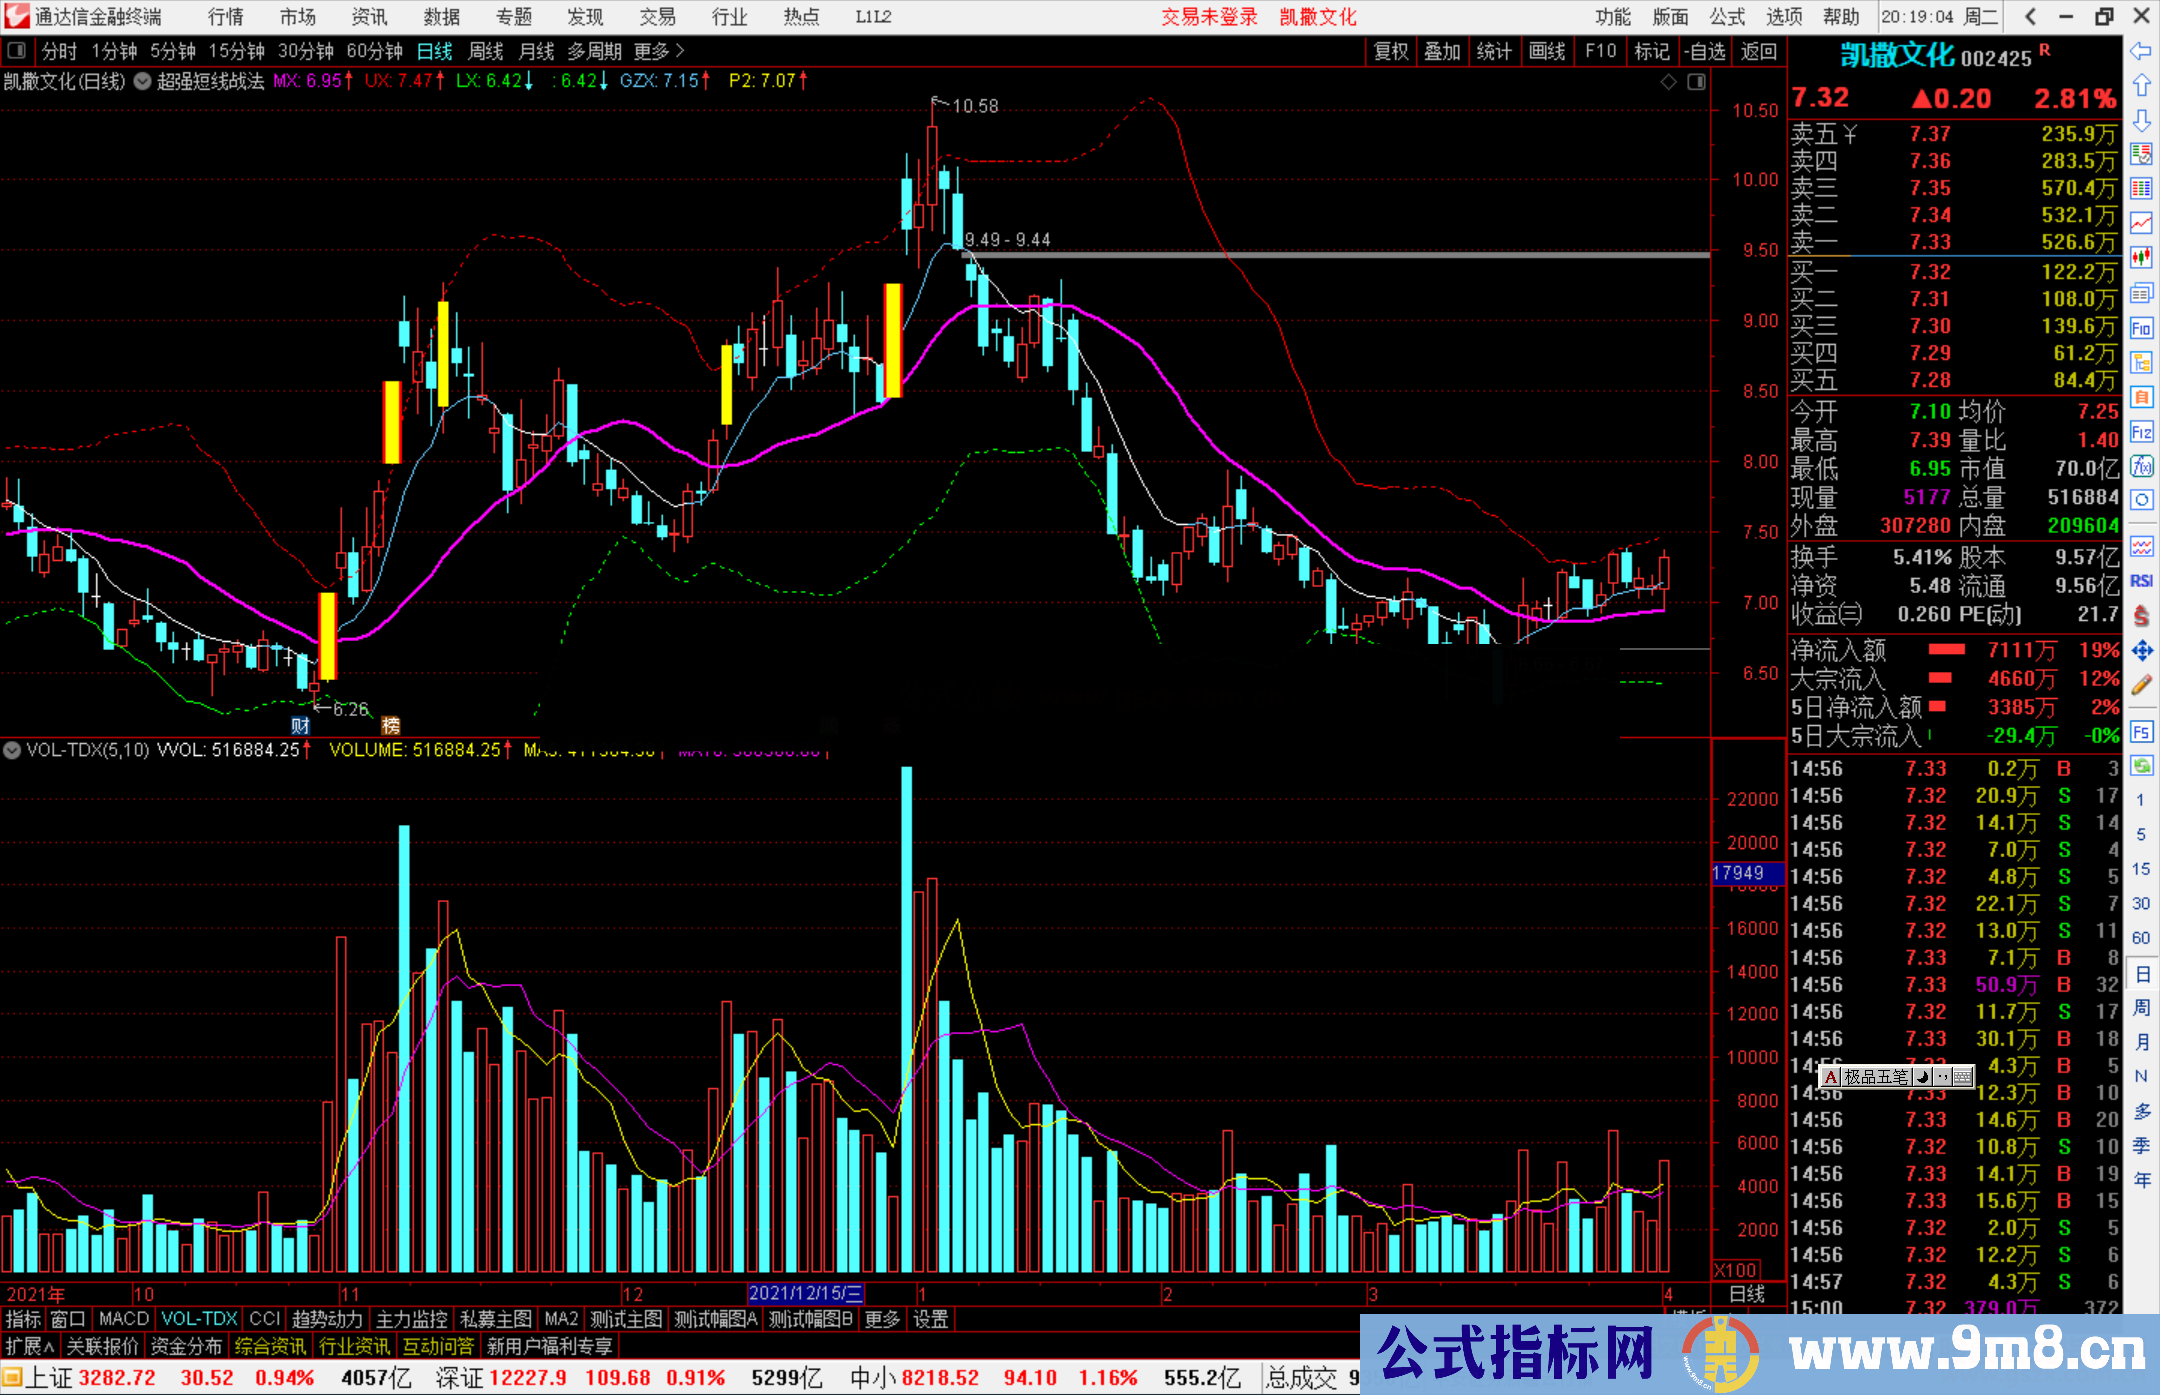Click the yellow signal candle near 6.26 low

pyautogui.click(x=327, y=635)
